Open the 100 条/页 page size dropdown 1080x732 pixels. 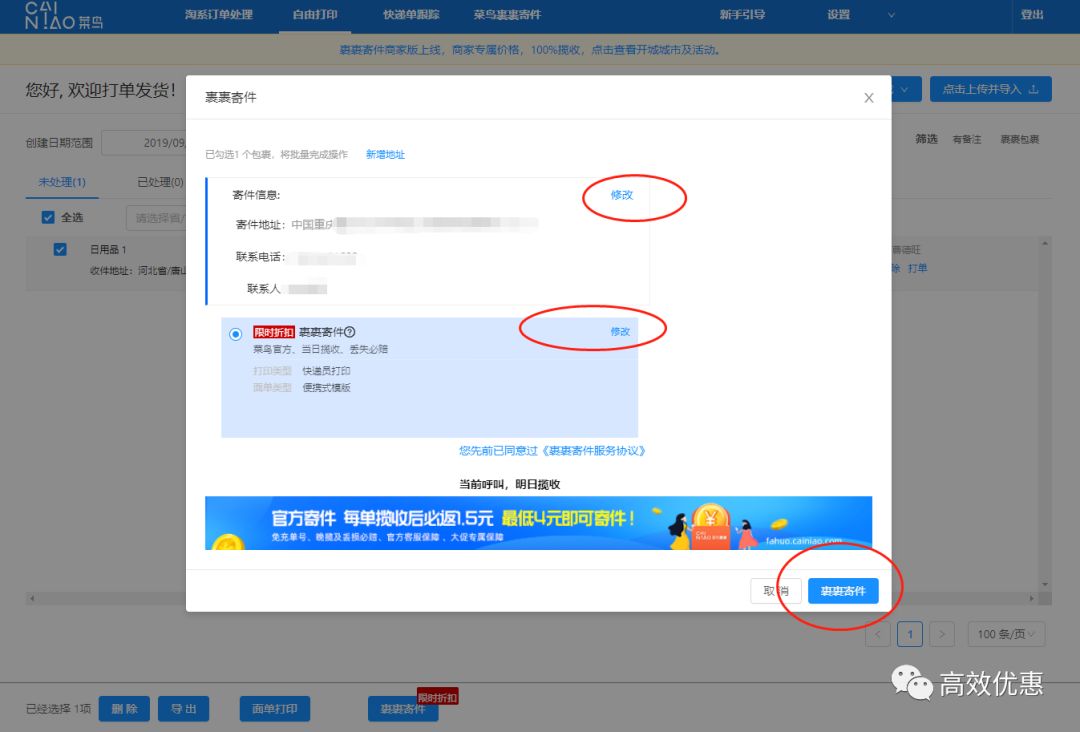pyautogui.click(x=1006, y=634)
